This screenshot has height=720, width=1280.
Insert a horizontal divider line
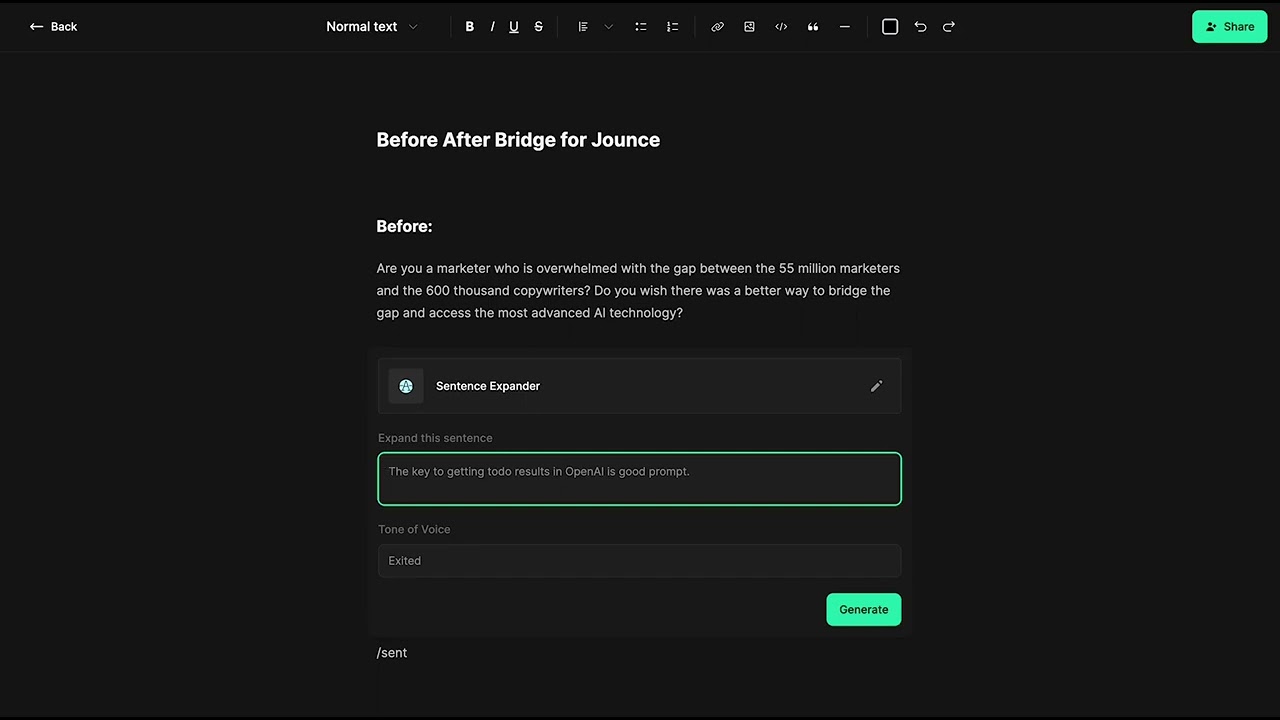click(x=844, y=27)
